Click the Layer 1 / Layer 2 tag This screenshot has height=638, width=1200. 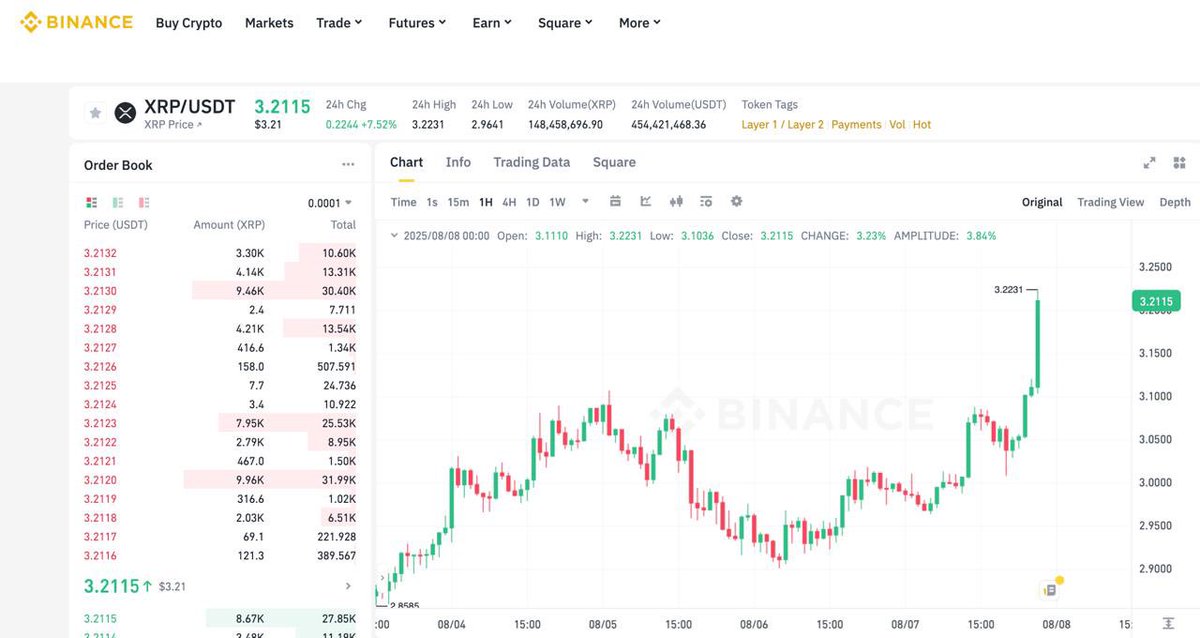tap(783, 125)
